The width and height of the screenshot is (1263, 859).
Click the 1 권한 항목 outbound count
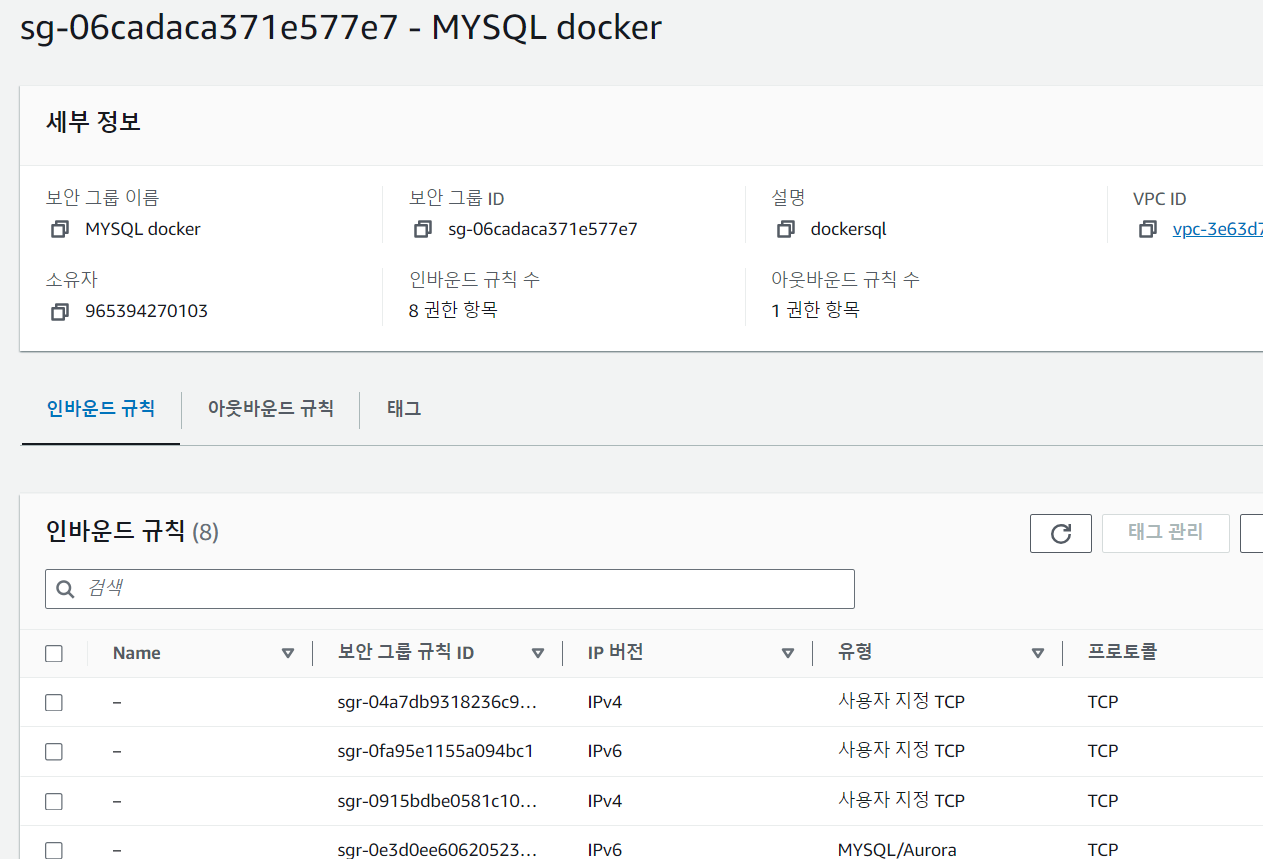point(815,310)
